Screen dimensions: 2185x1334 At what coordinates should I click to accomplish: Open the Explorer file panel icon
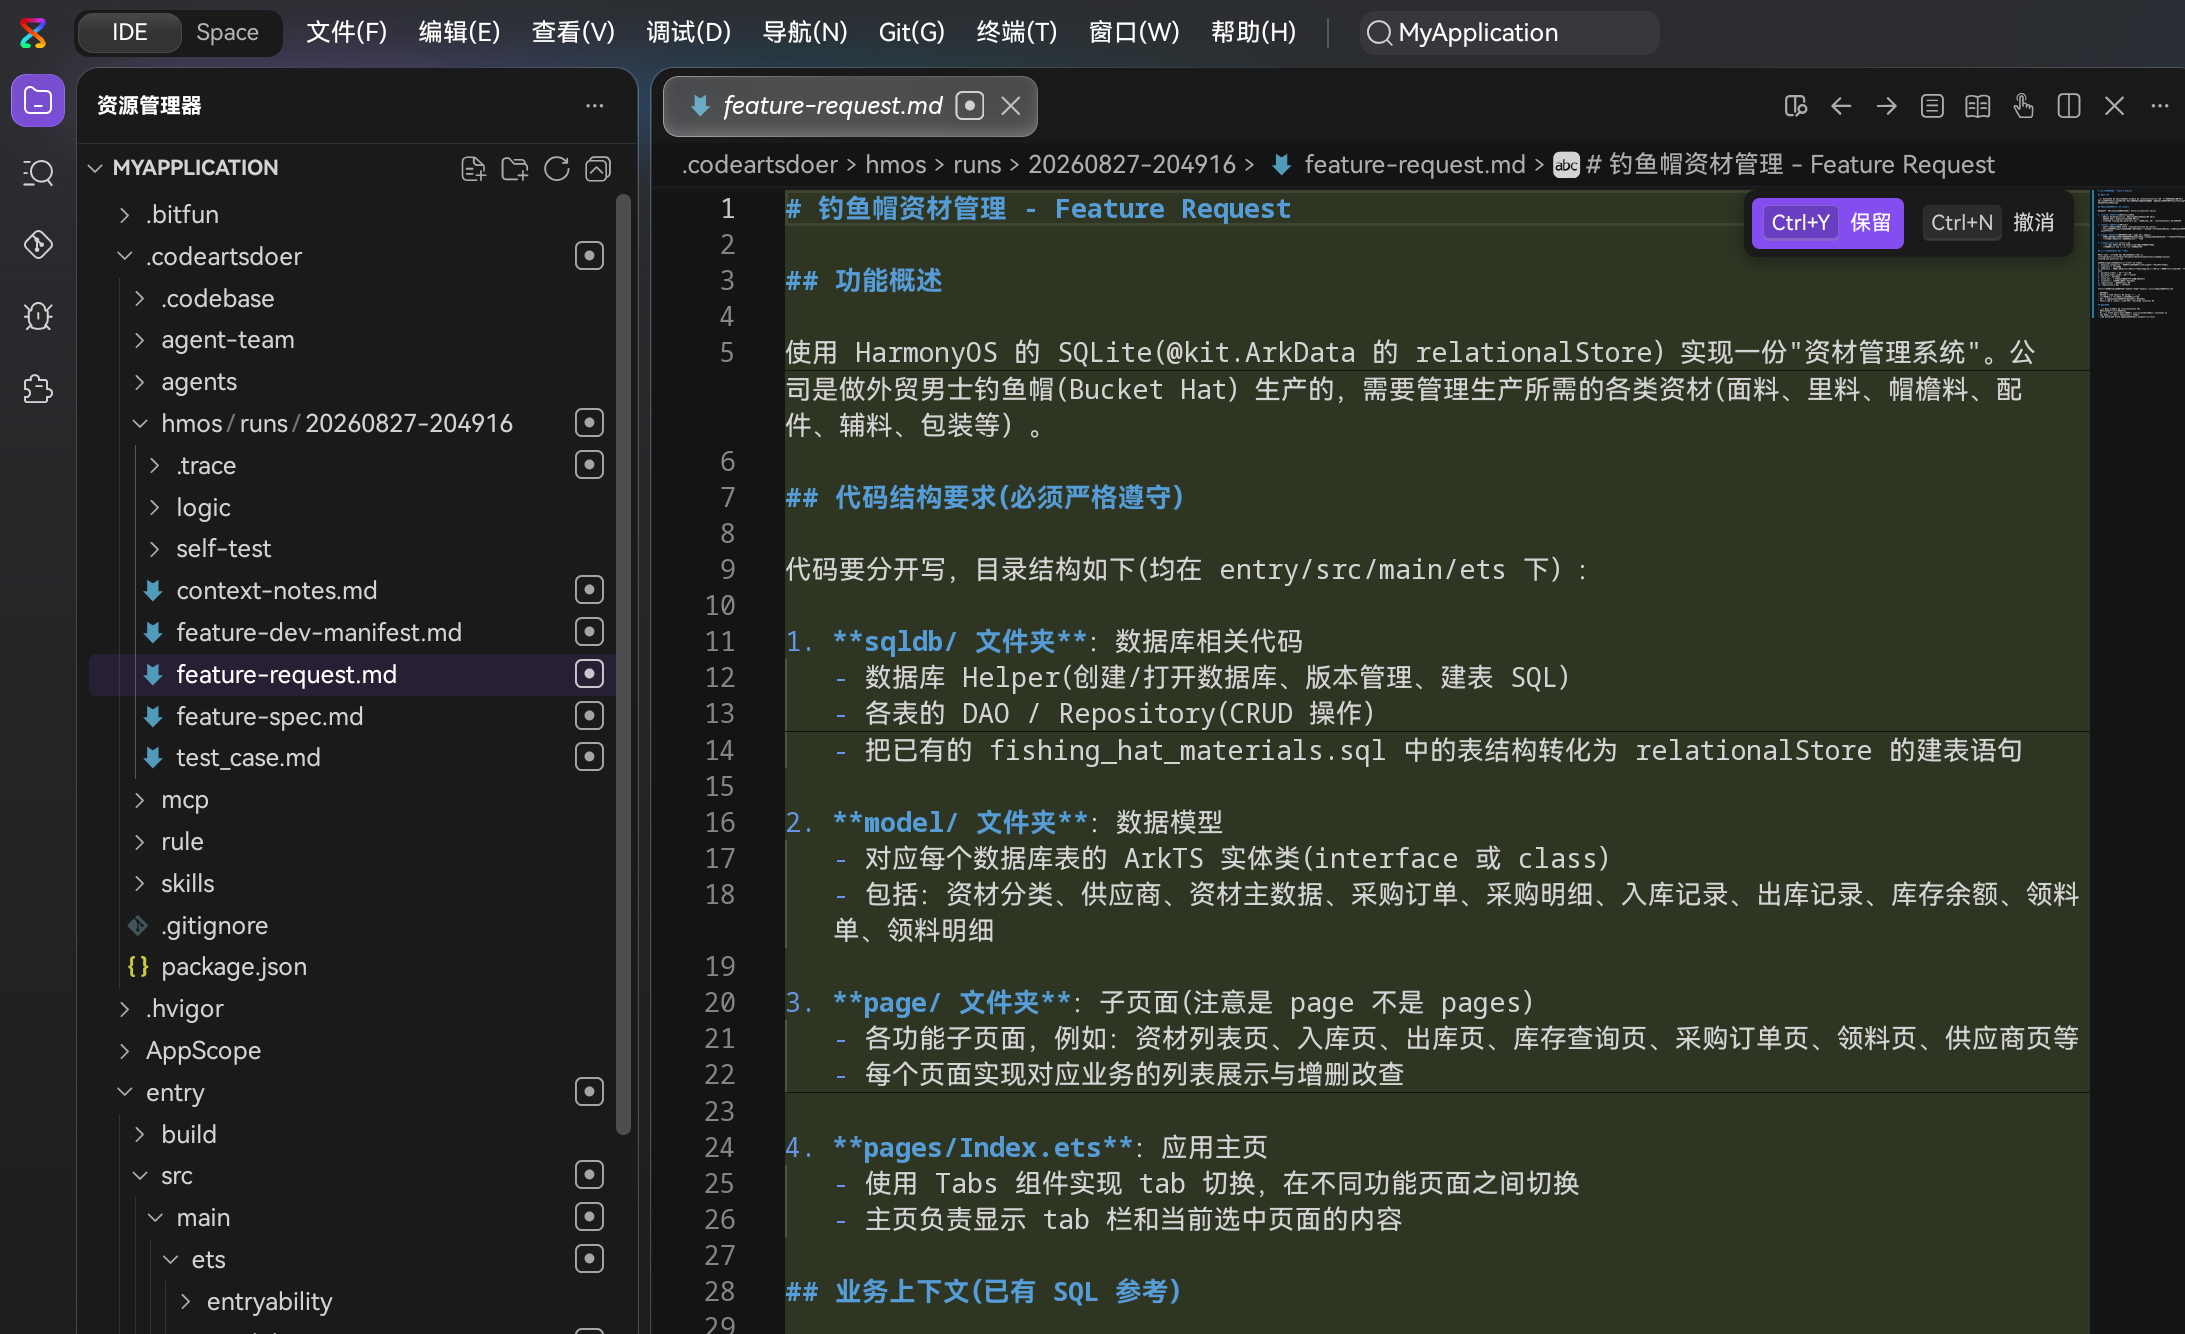[x=38, y=101]
